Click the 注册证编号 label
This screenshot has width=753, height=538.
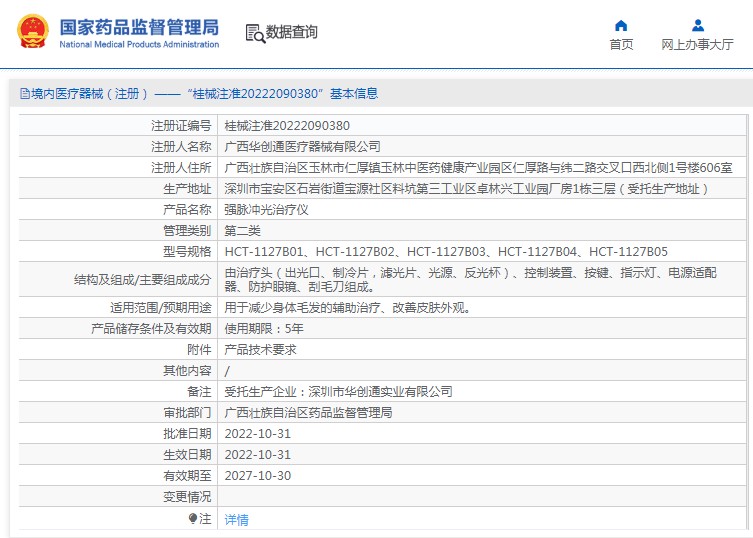[x=181, y=125]
